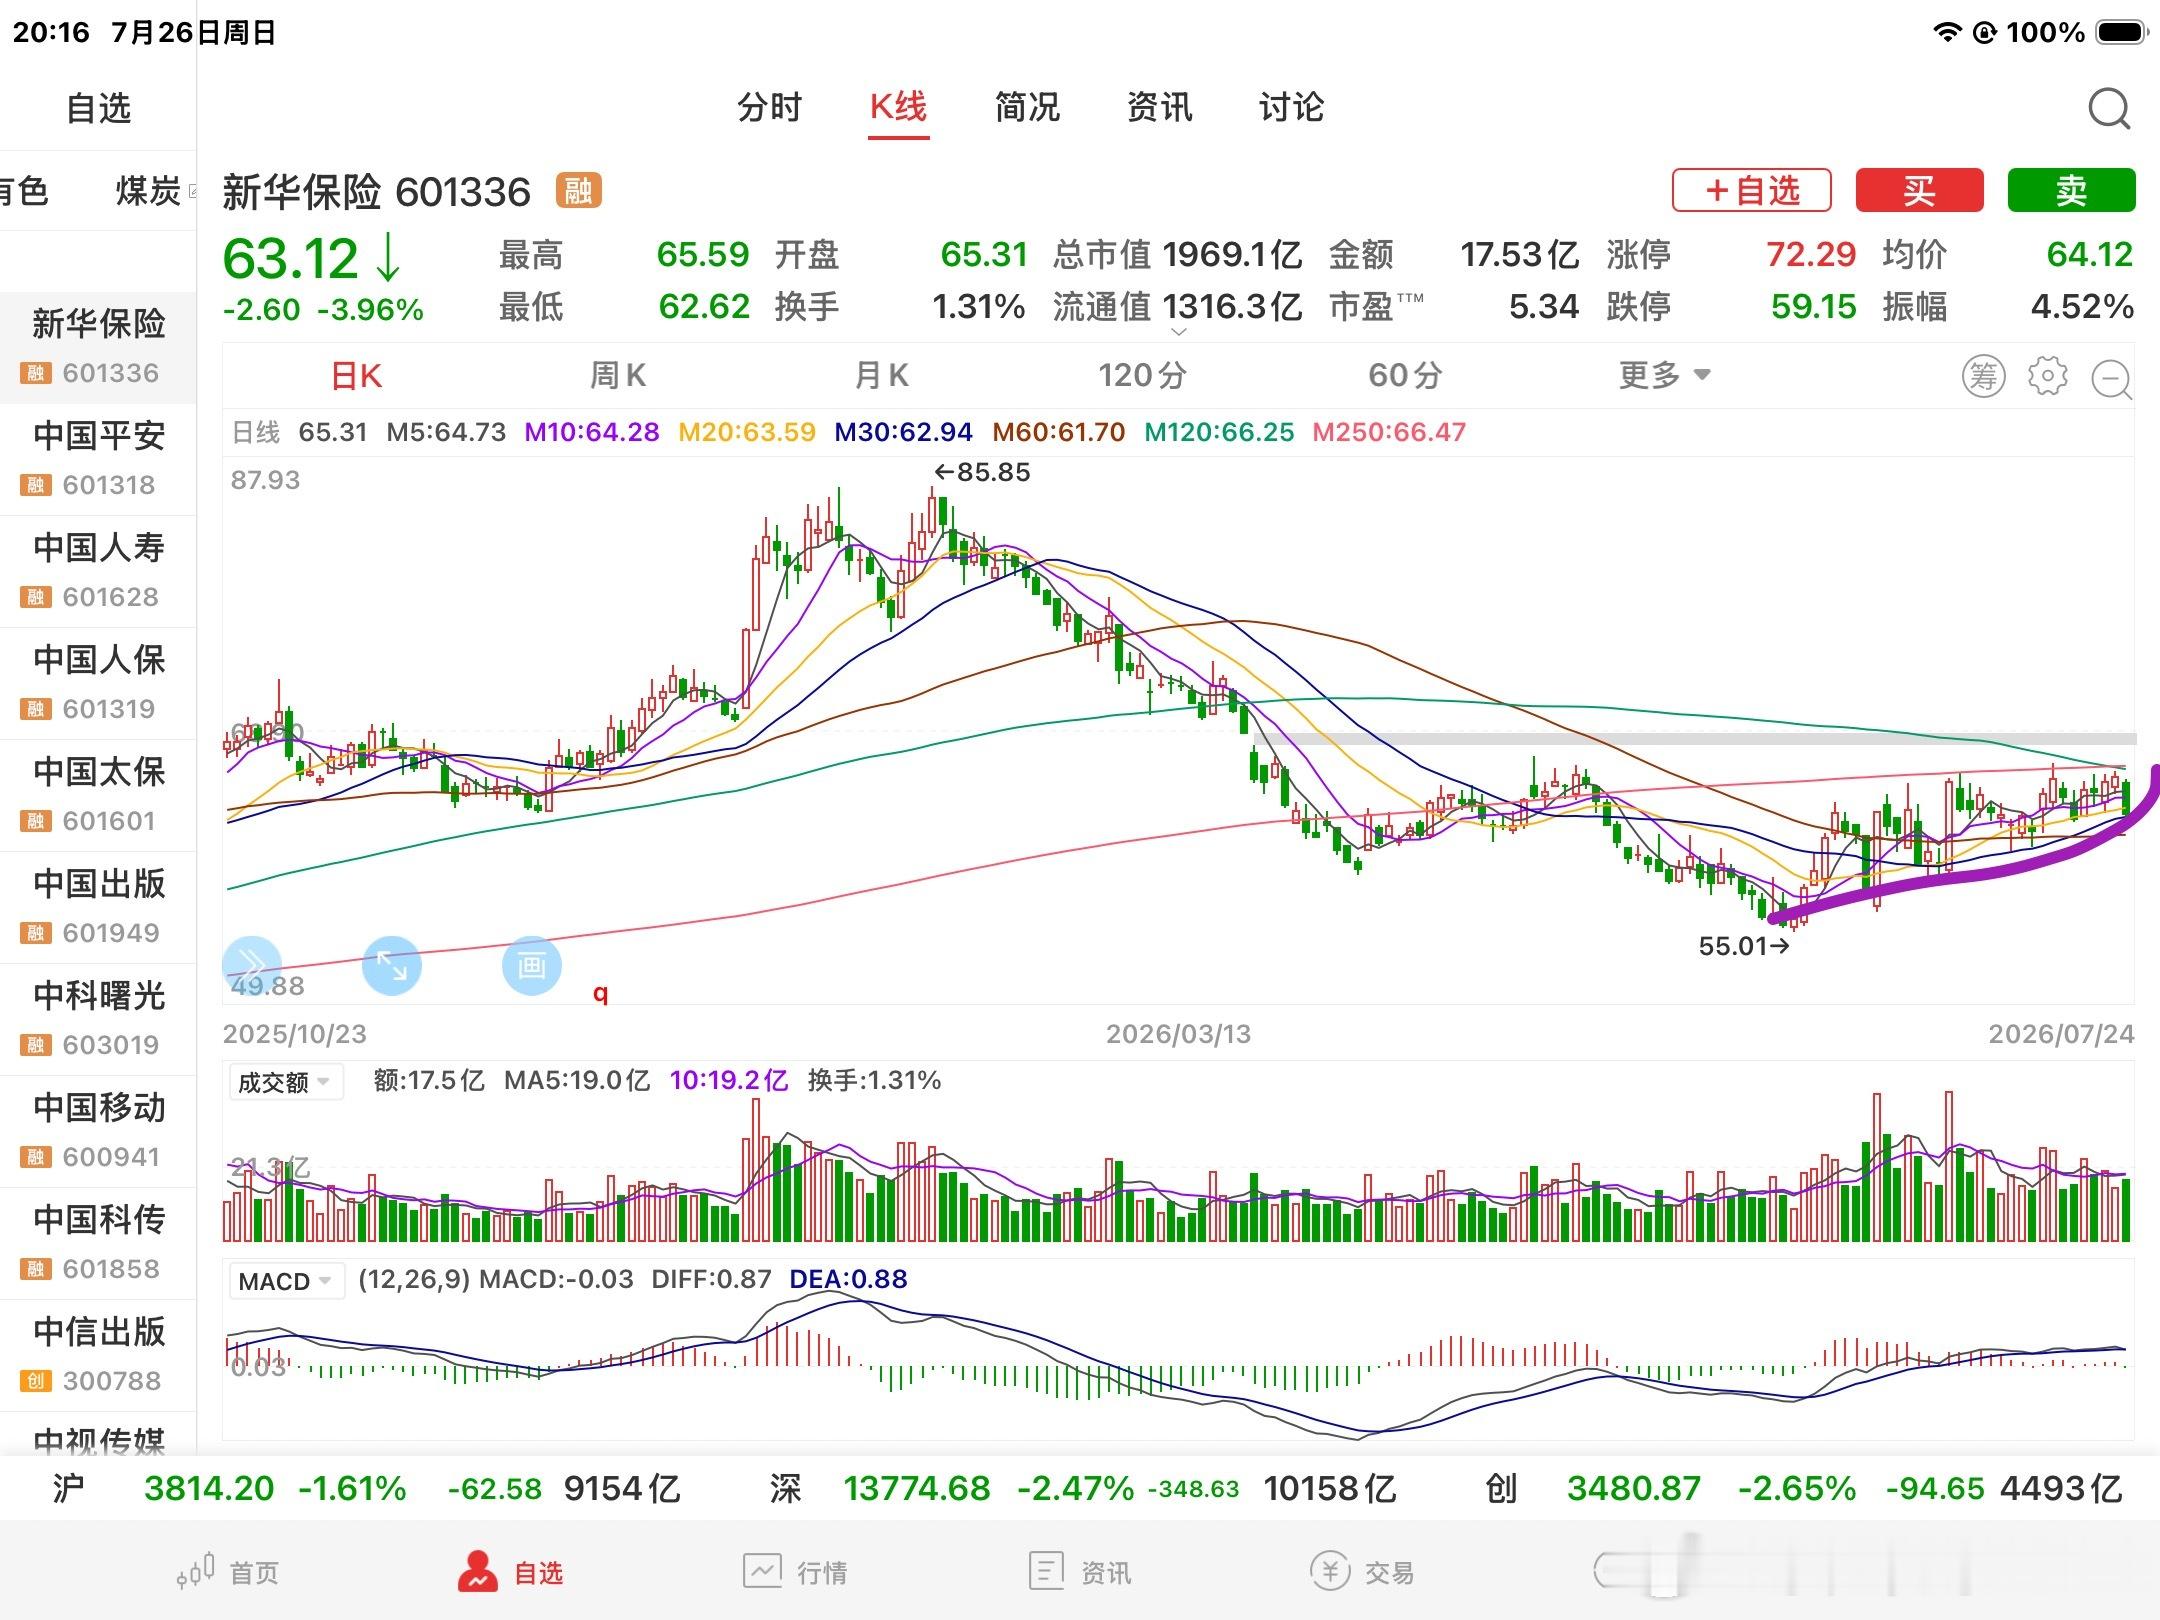
Task: Open the 成交额 indicator dropdown
Action: pyautogui.click(x=285, y=1082)
